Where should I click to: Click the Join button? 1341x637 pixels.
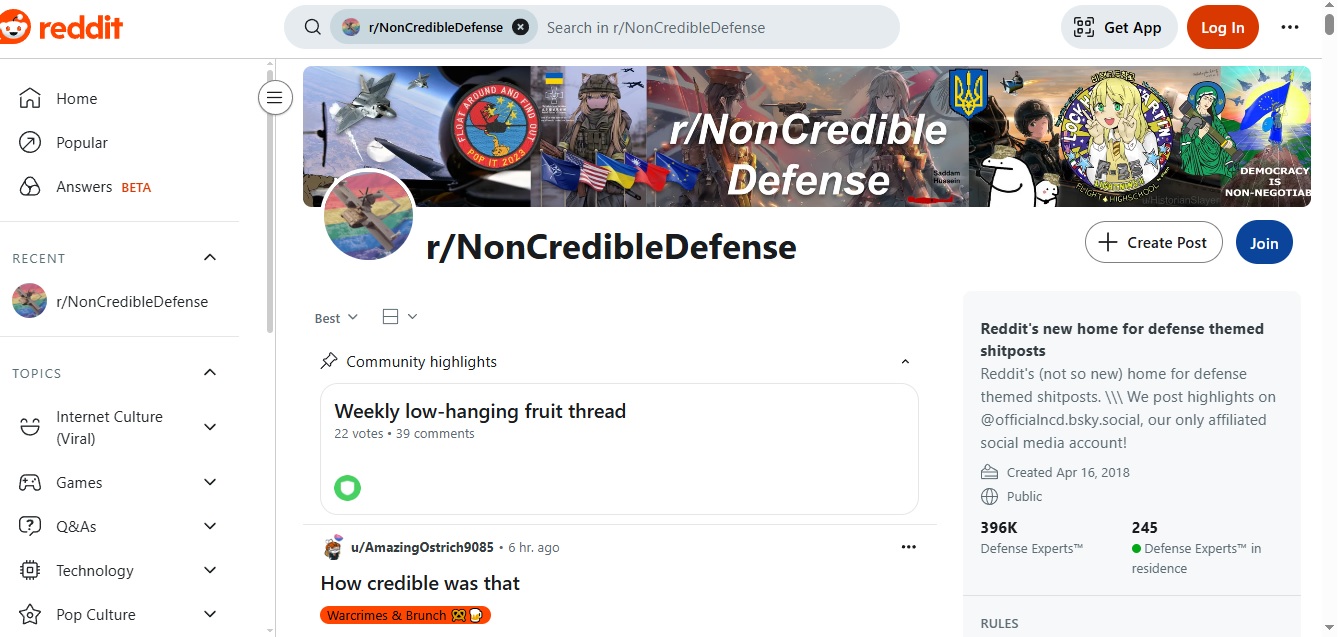click(1264, 243)
